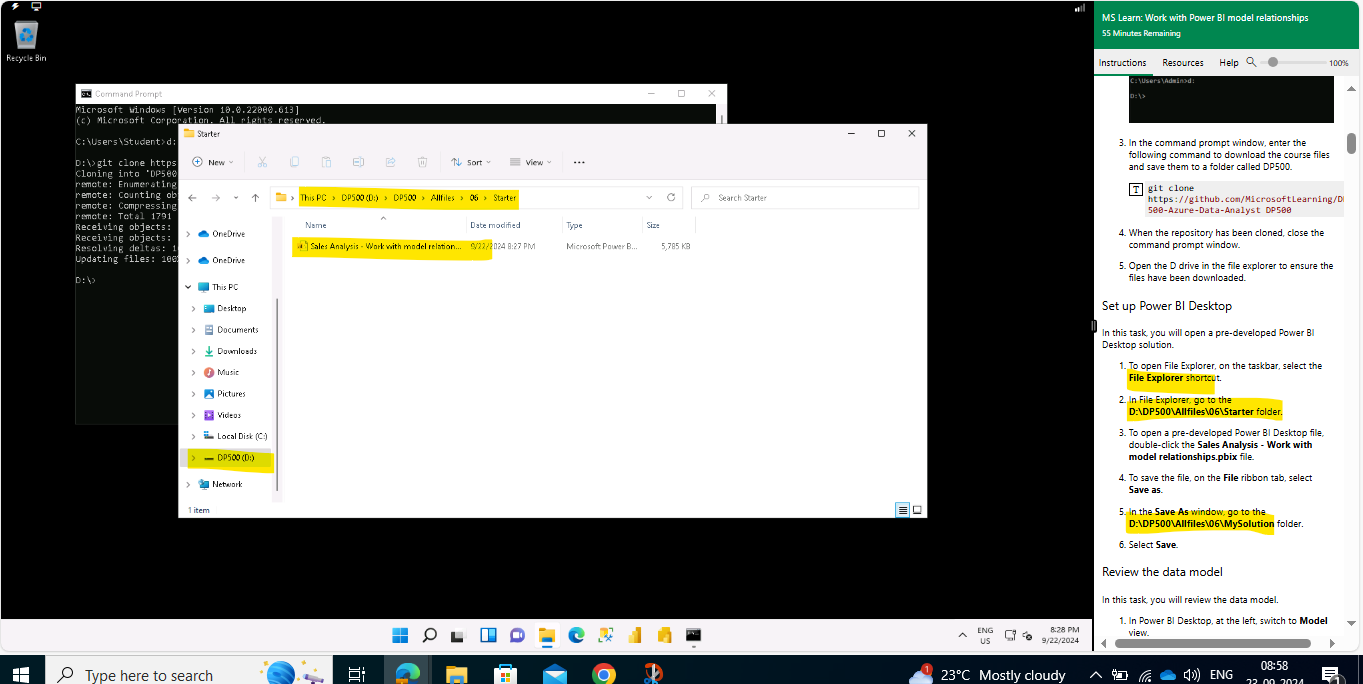
Task: Click the type-text icon beside git clone command
Action: pyautogui.click(x=1136, y=189)
